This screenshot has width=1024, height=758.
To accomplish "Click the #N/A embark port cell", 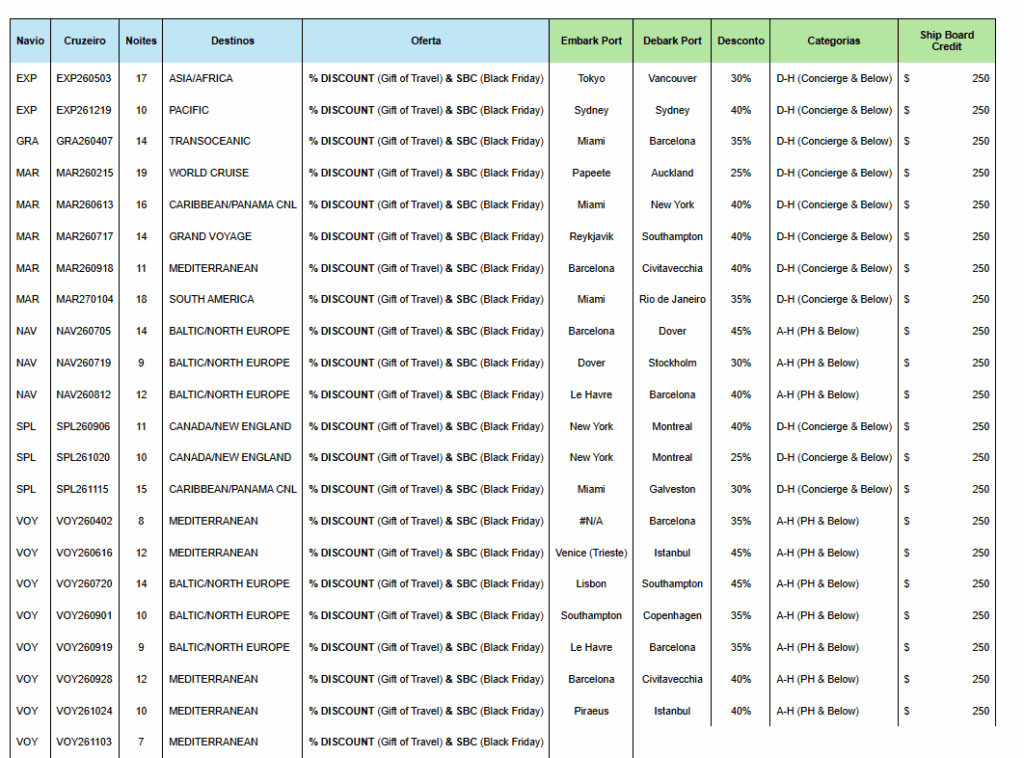I will click(x=591, y=521).
